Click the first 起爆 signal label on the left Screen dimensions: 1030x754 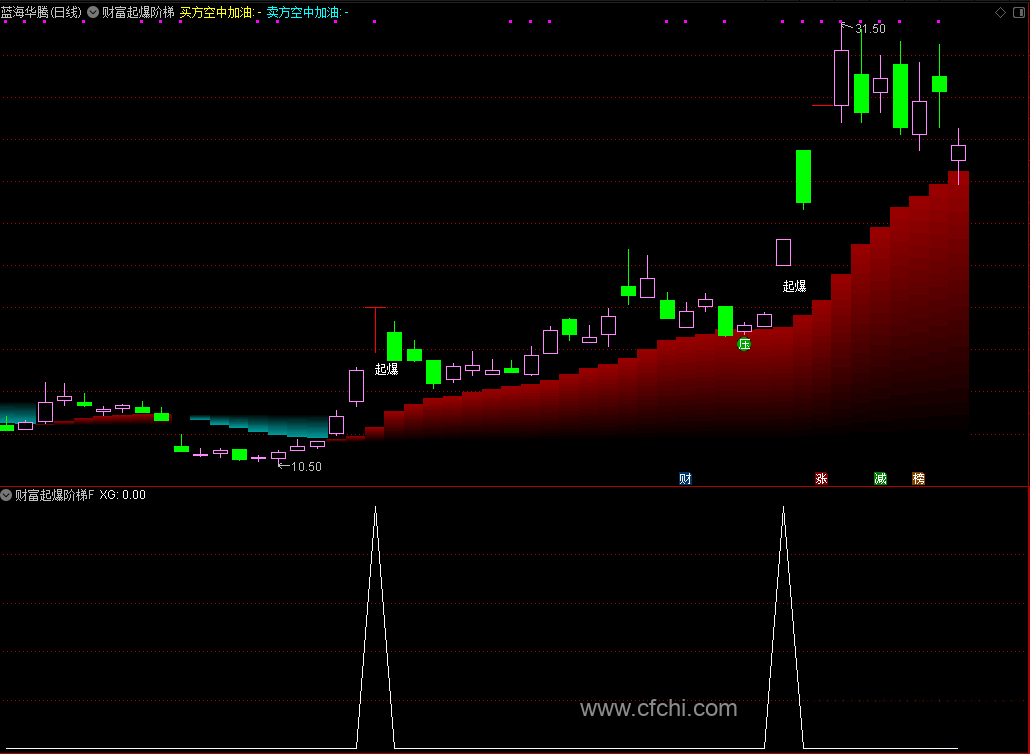pyautogui.click(x=386, y=369)
